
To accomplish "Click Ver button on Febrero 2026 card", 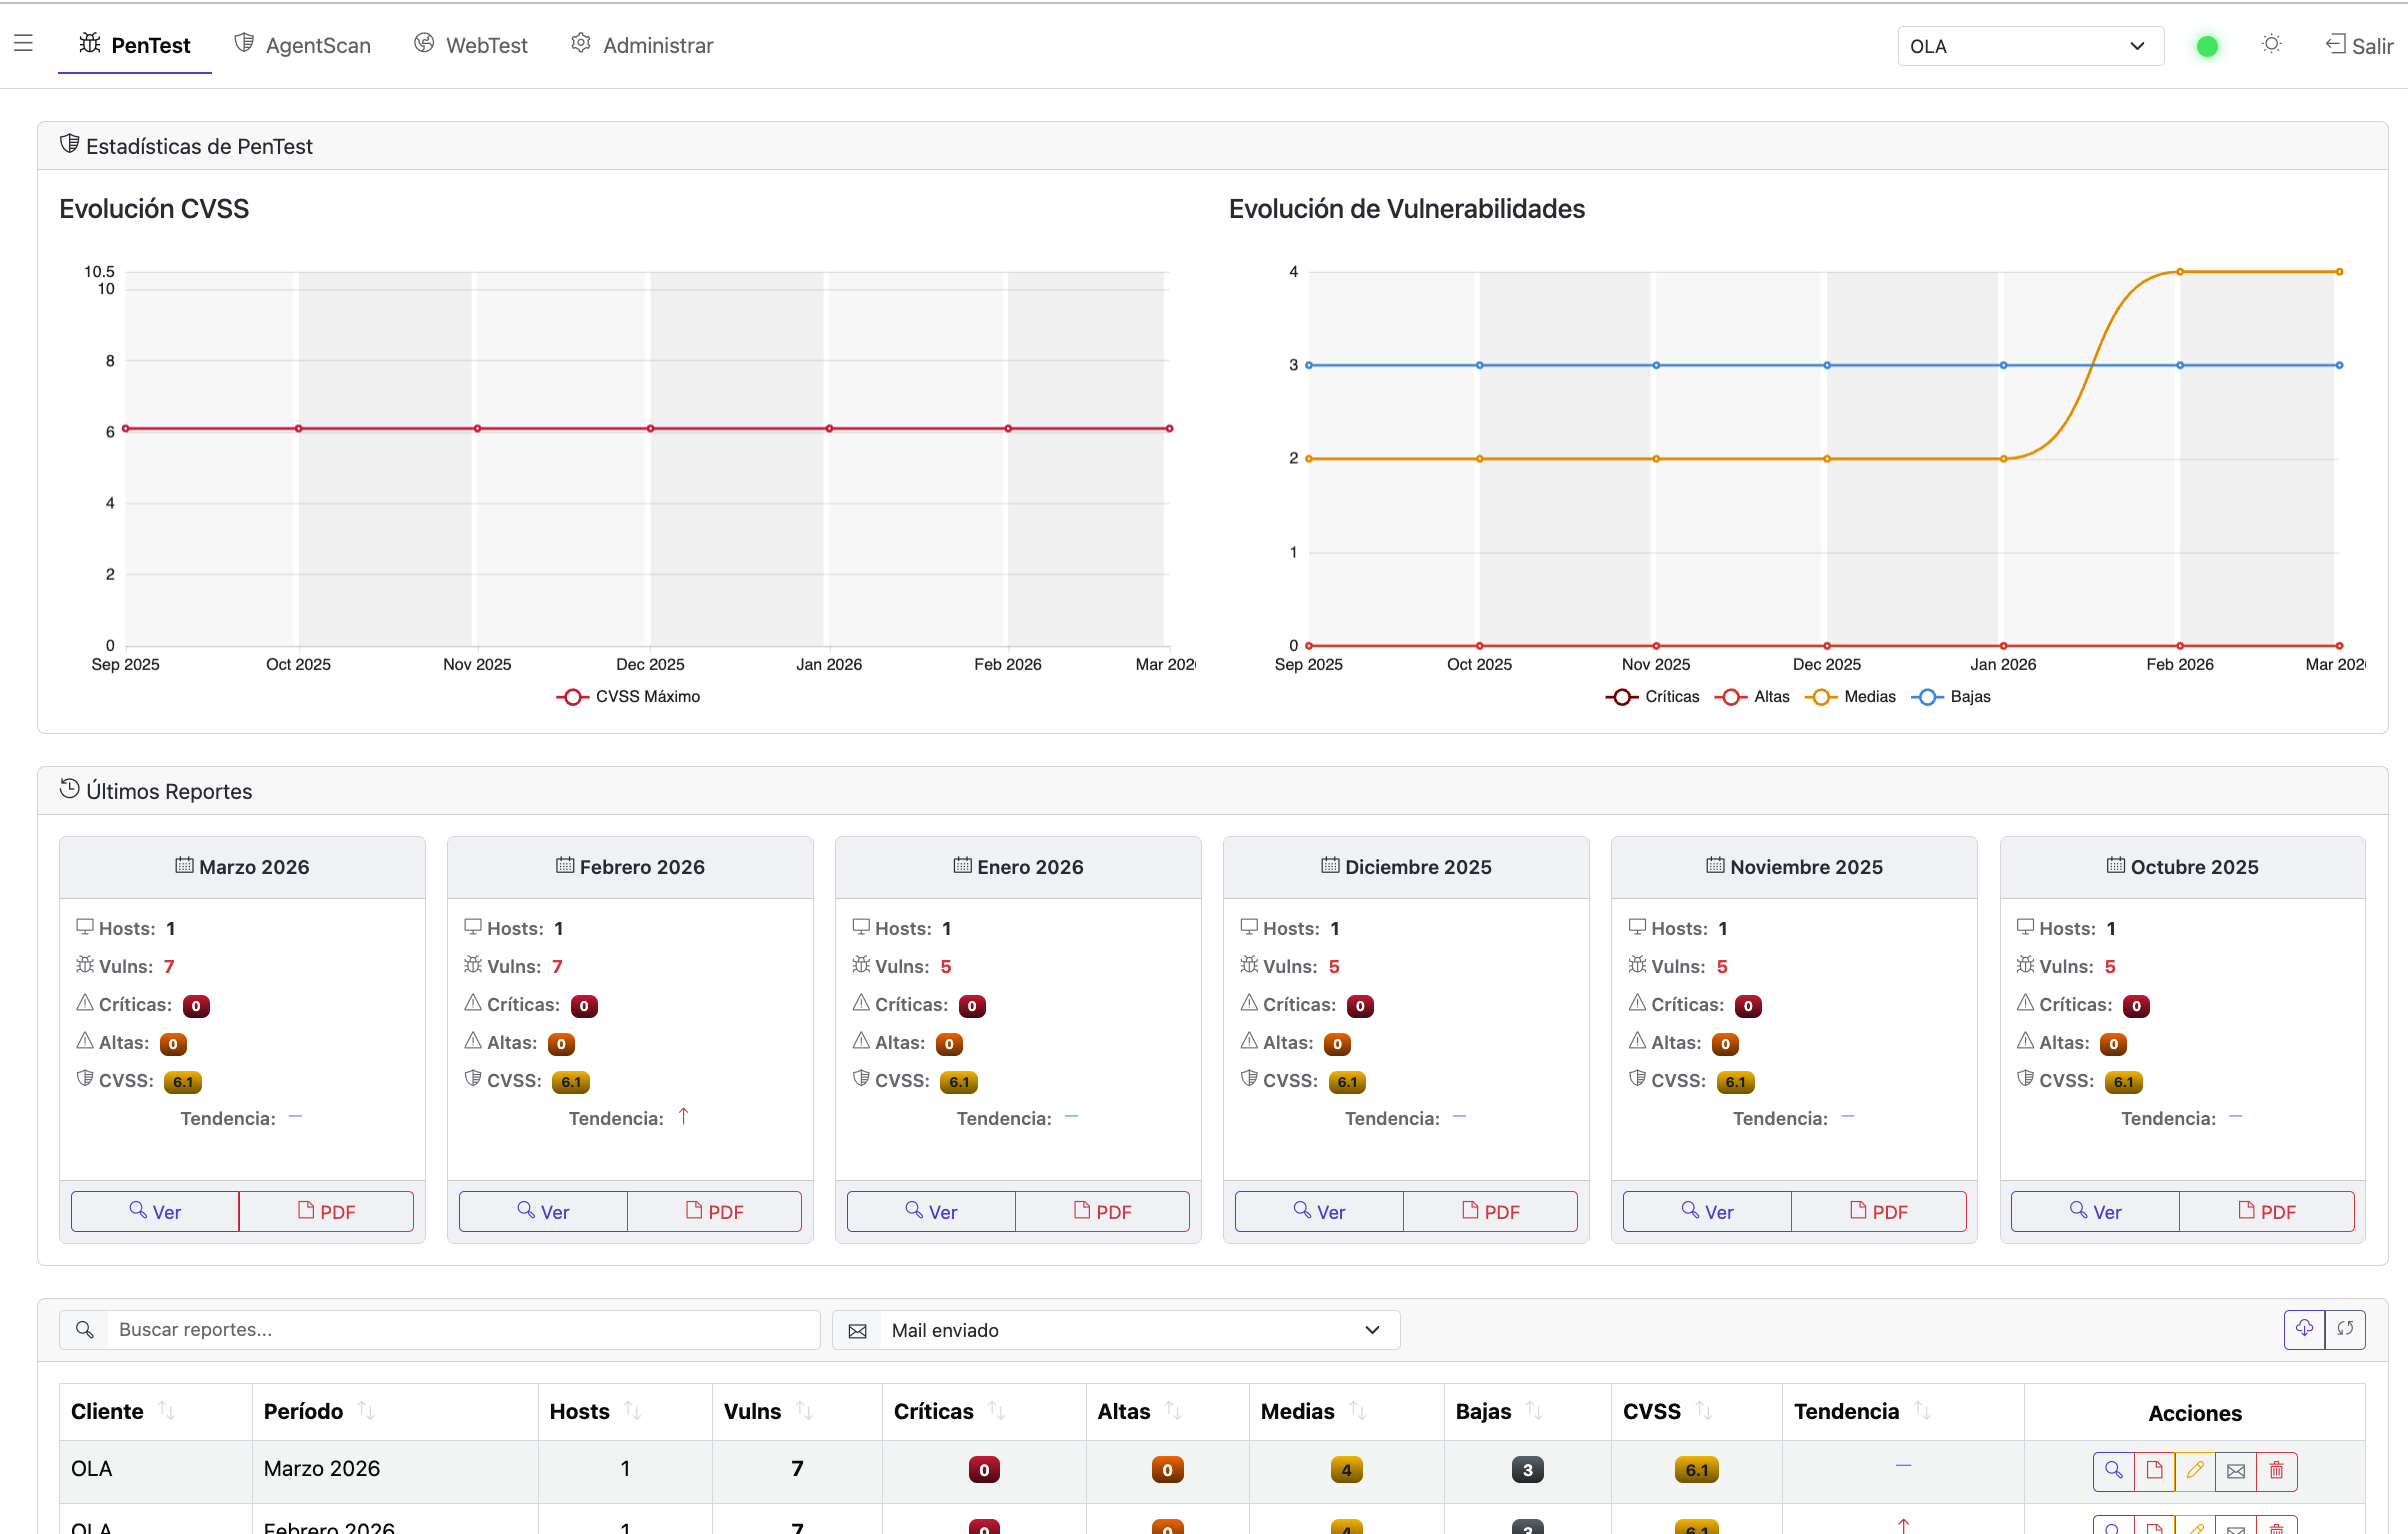I will 543,1211.
